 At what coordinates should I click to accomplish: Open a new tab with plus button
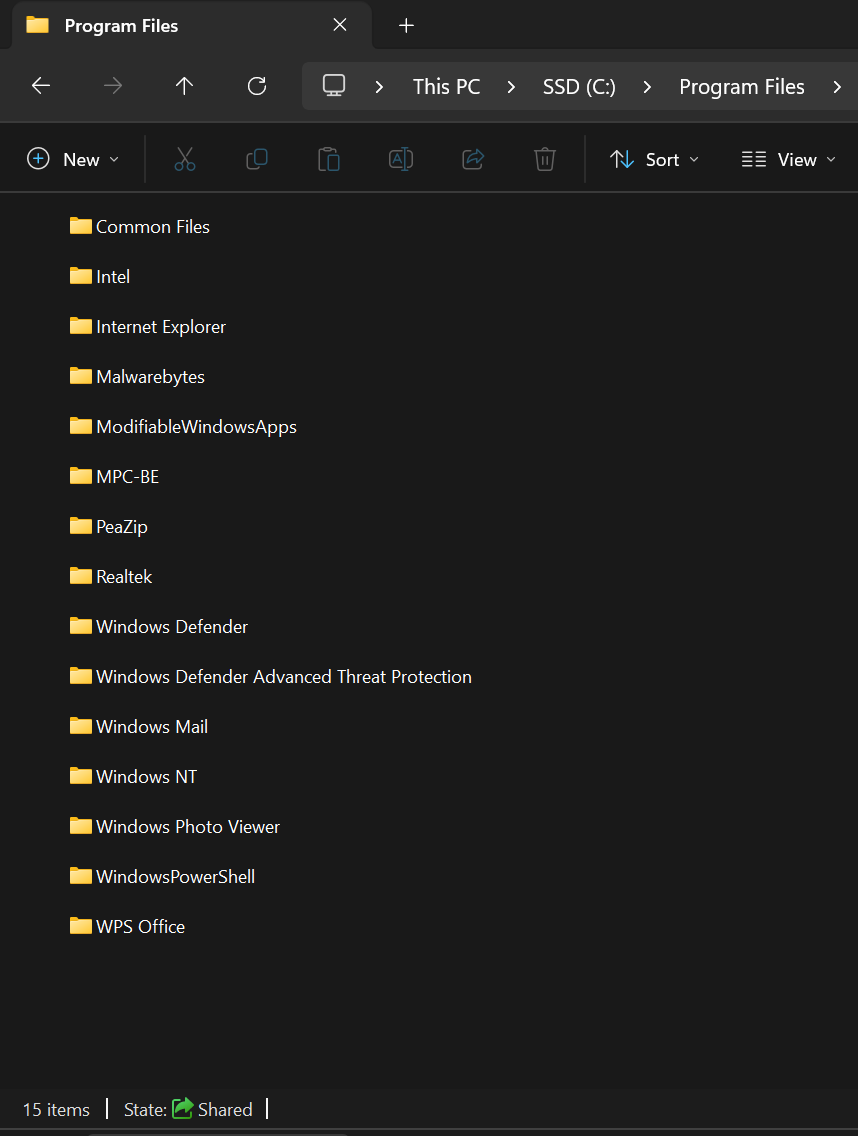[407, 25]
